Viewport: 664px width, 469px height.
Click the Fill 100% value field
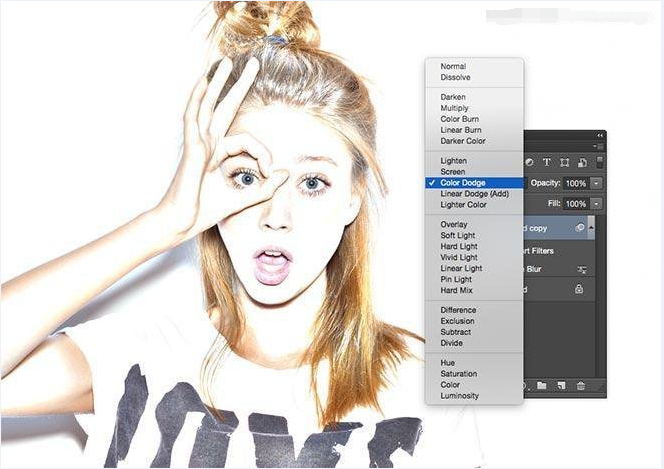576,204
